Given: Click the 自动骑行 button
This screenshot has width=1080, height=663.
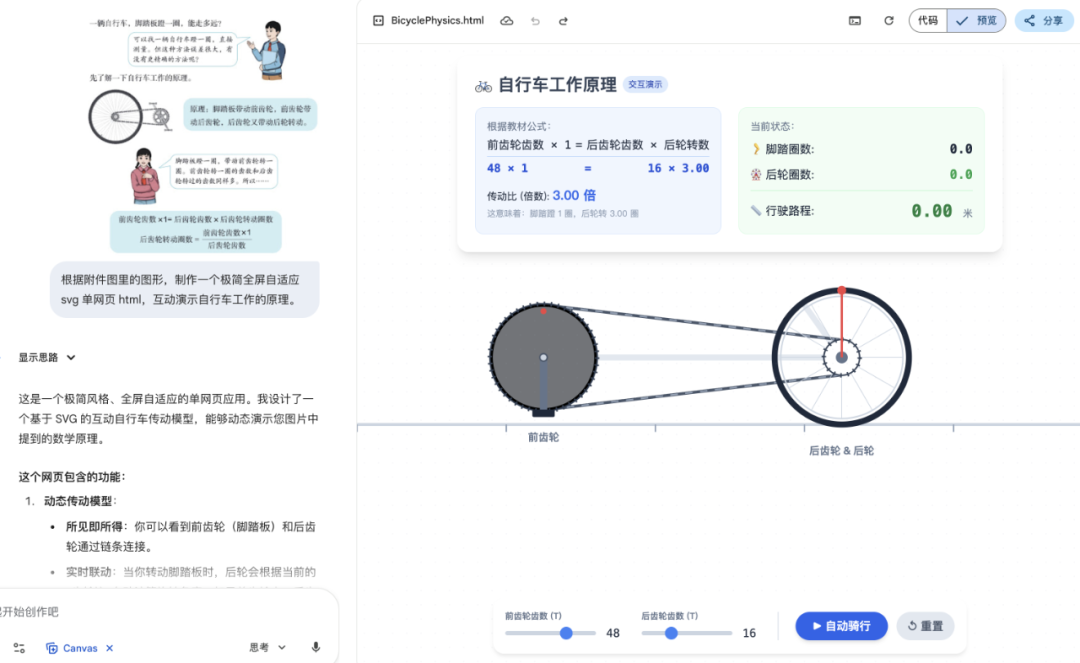Looking at the screenshot, I should [841, 625].
